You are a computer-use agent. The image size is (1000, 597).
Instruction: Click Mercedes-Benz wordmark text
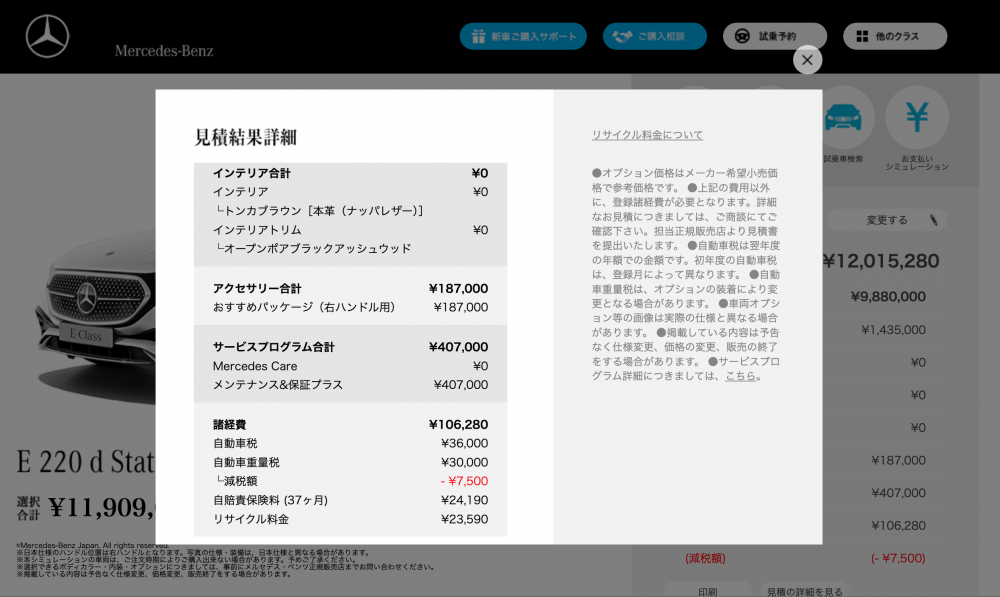pos(164,51)
